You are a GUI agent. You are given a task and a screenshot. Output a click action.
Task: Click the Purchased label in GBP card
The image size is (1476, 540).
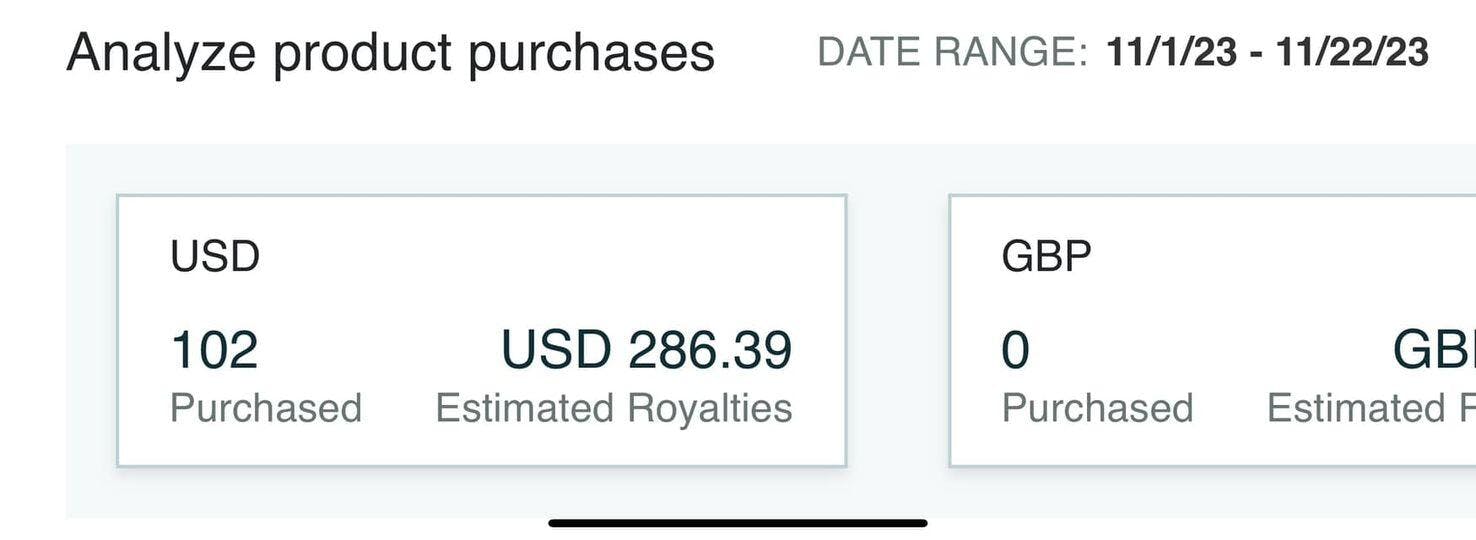[x=1097, y=408]
